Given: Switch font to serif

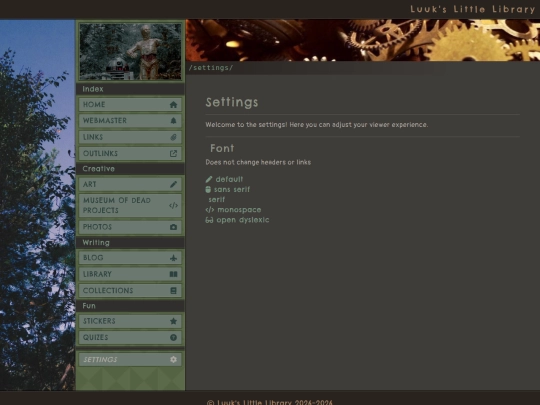Looking at the screenshot, I should coord(217,199).
